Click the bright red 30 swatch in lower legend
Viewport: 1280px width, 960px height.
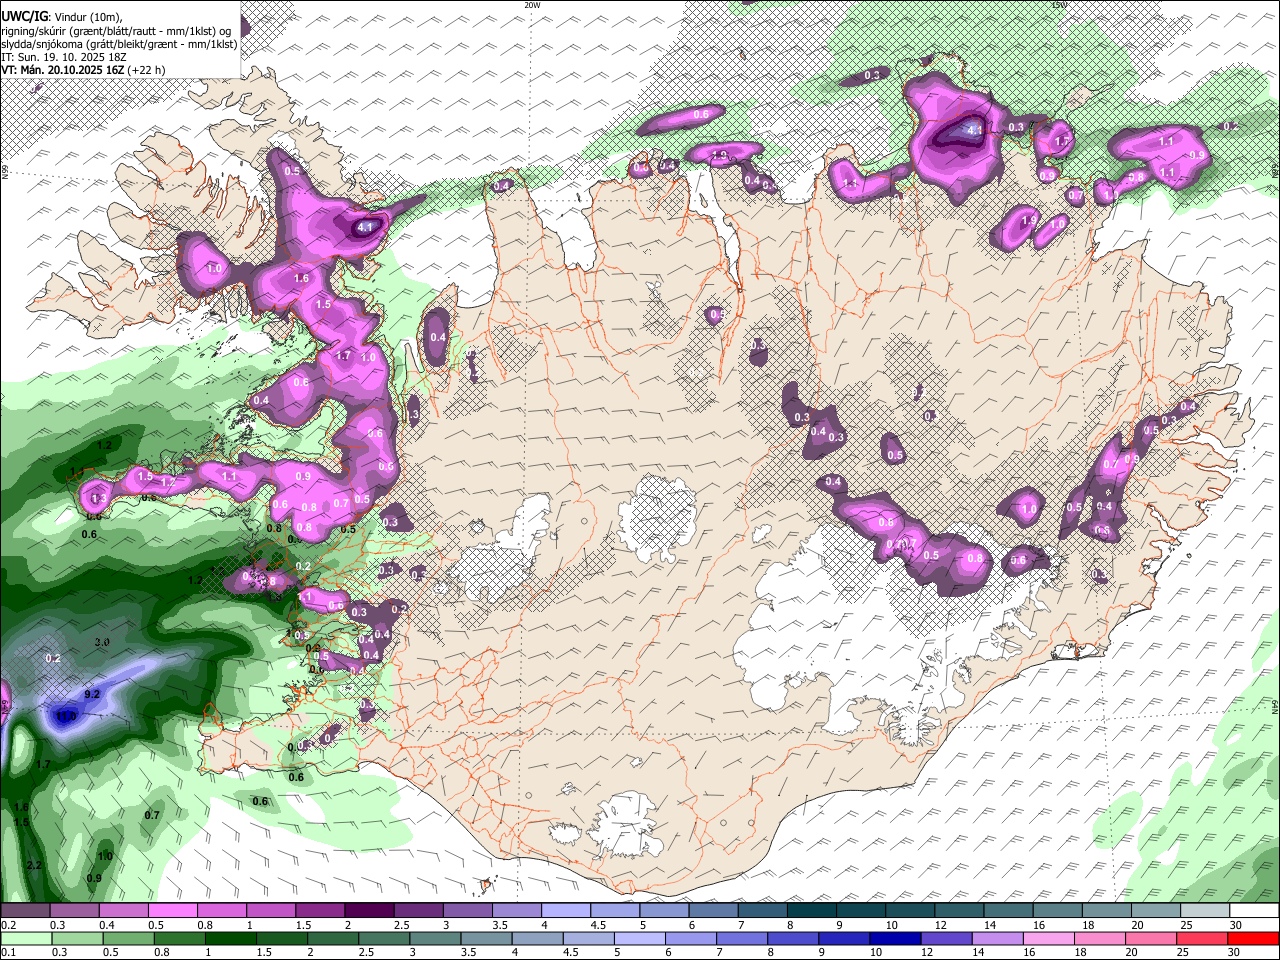[x=1253, y=938]
